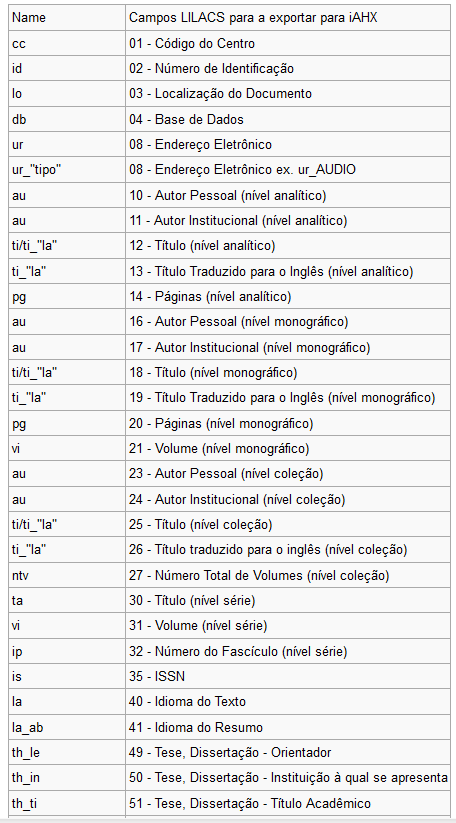
Task: Click '01 - Código do Centro' cell
Action: (288, 44)
